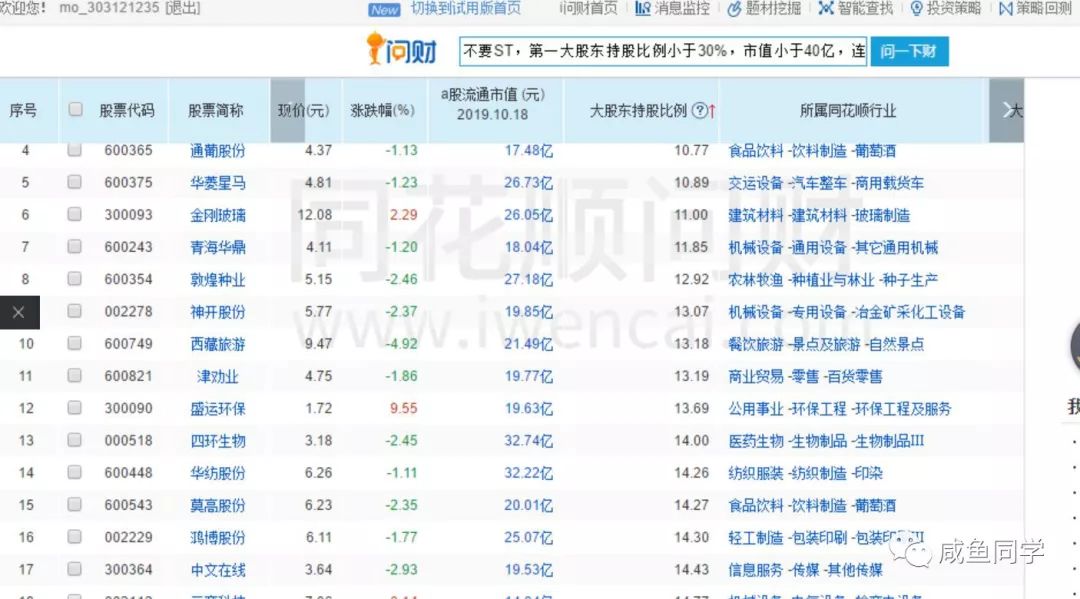Image resolution: width=1080 pixels, height=599 pixels.
Task: Show more columns with right chevron
Action: tap(1008, 110)
